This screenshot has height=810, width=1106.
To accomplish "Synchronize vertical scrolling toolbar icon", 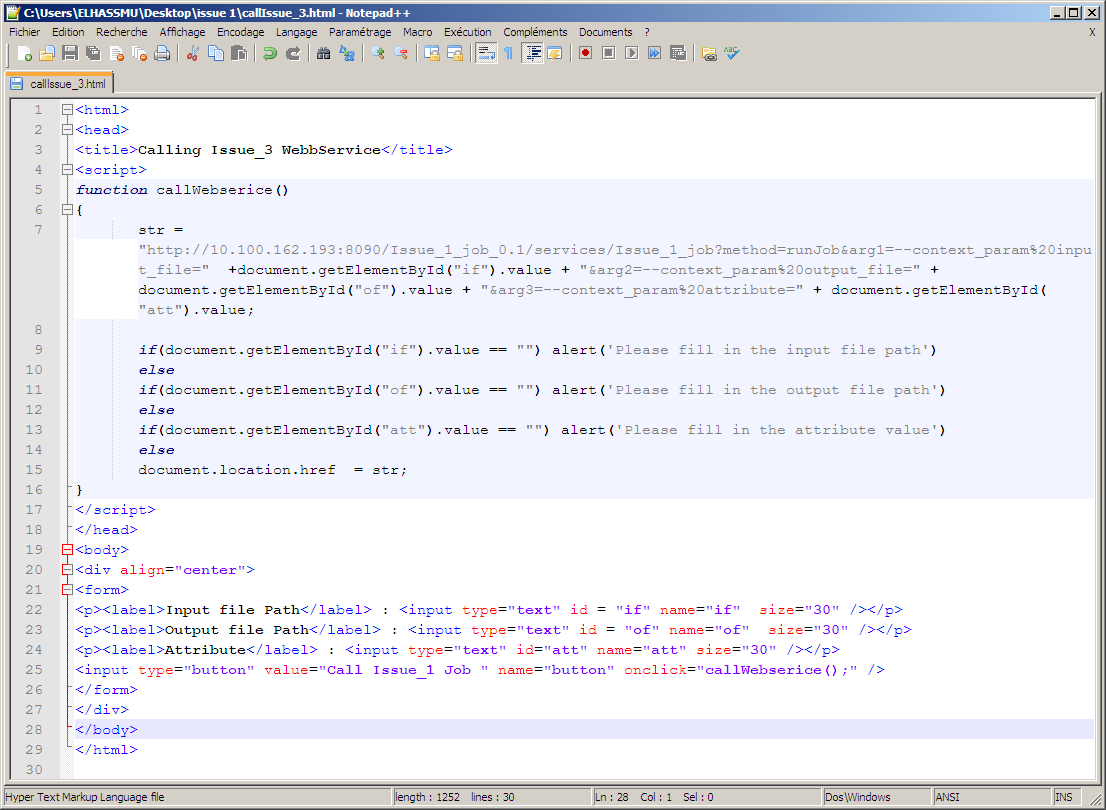I will point(432,54).
